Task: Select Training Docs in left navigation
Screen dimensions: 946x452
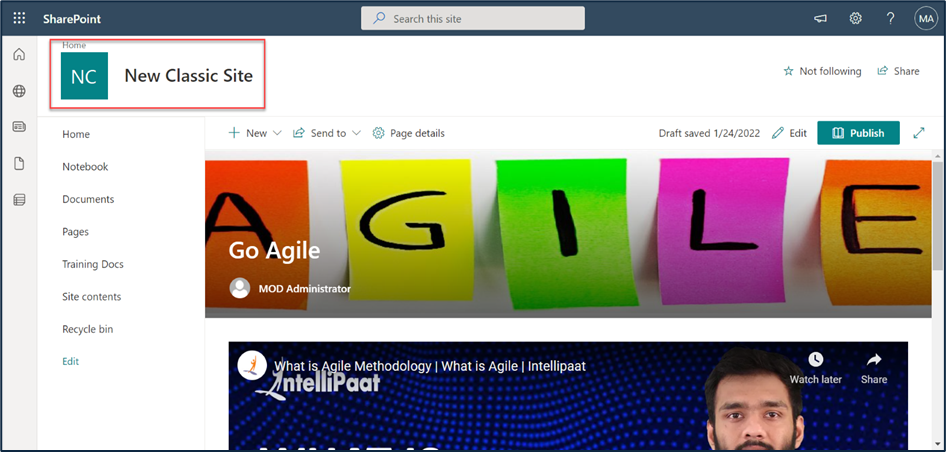Action: click(93, 264)
